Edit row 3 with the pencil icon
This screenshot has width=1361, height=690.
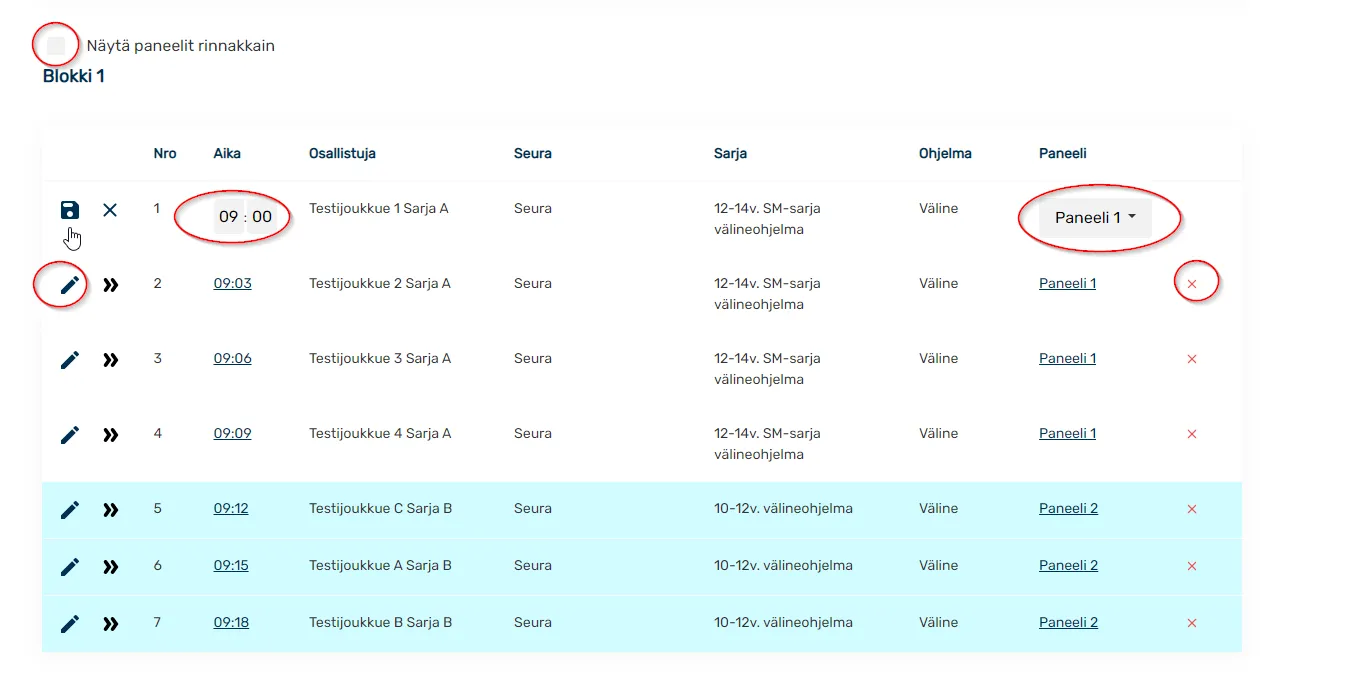click(x=70, y=360)
